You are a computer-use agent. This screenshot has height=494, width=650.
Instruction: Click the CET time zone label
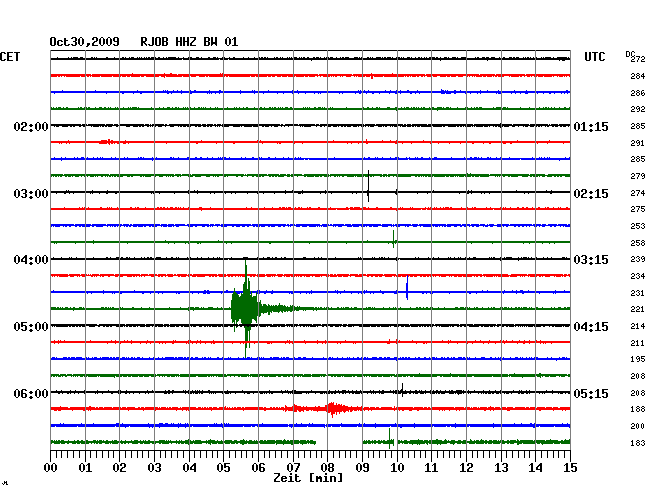[x=10, y=57]
